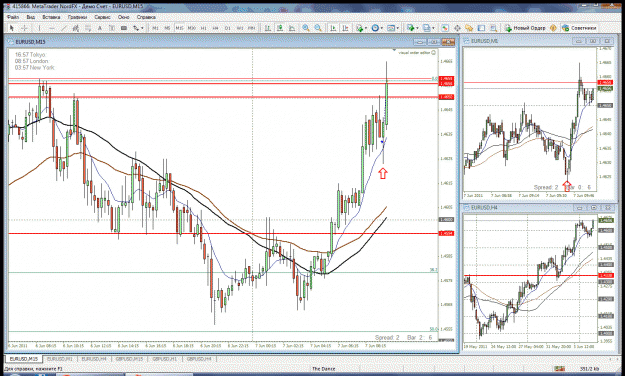The width and height of the screenshot is (625, 376).
Task: Open the arrows objects dropdown
Action: click(138, 28)
